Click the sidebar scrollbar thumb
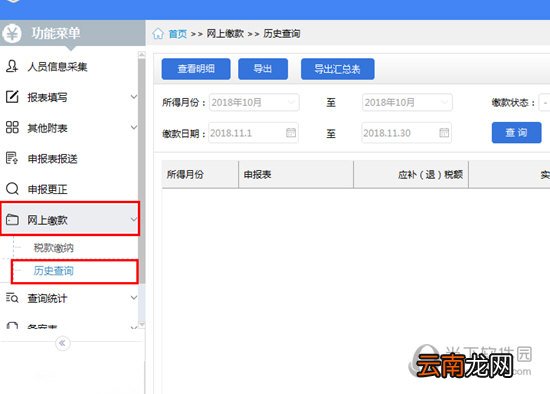The width and height of the screenshot is (550, 394). 142,171
